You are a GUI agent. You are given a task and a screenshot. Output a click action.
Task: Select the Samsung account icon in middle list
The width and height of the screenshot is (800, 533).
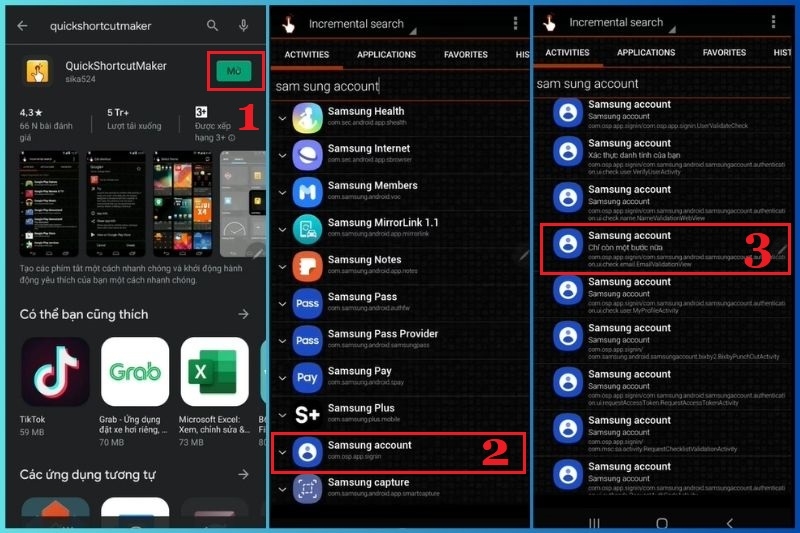pos(307,452)
